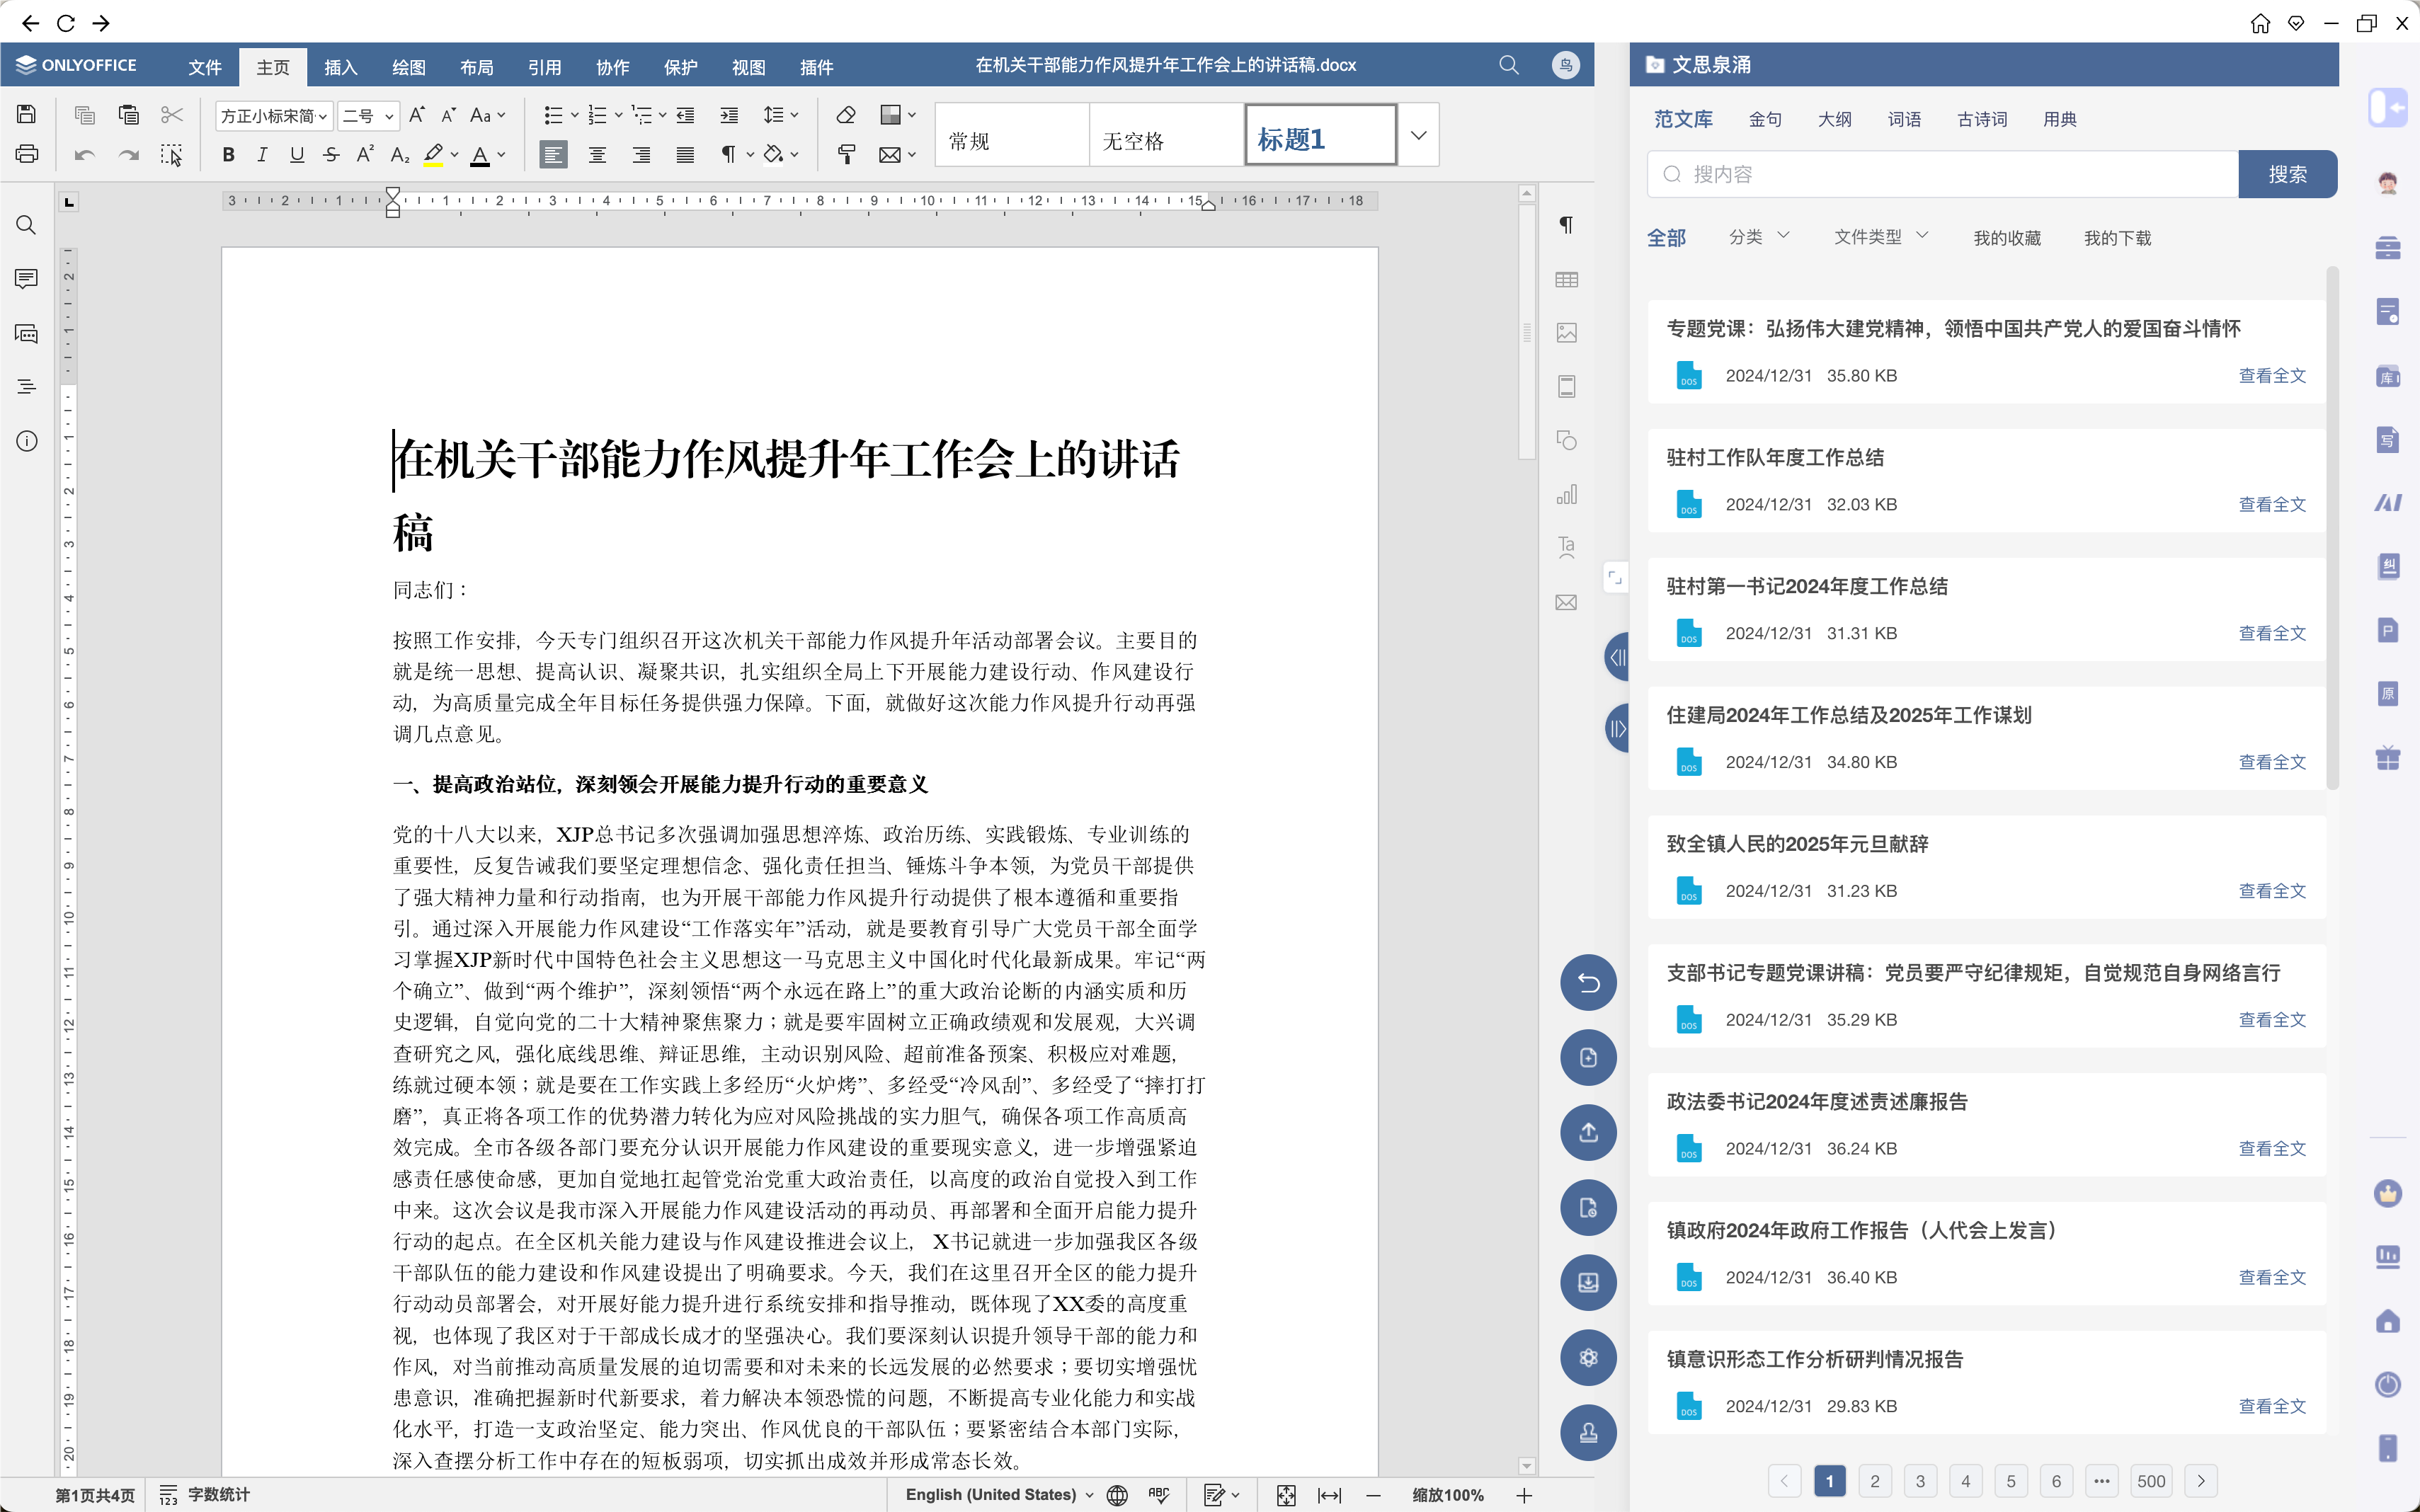
Task: Toggle nonprinting characters paragraph mark
Action: pos(729,154)
